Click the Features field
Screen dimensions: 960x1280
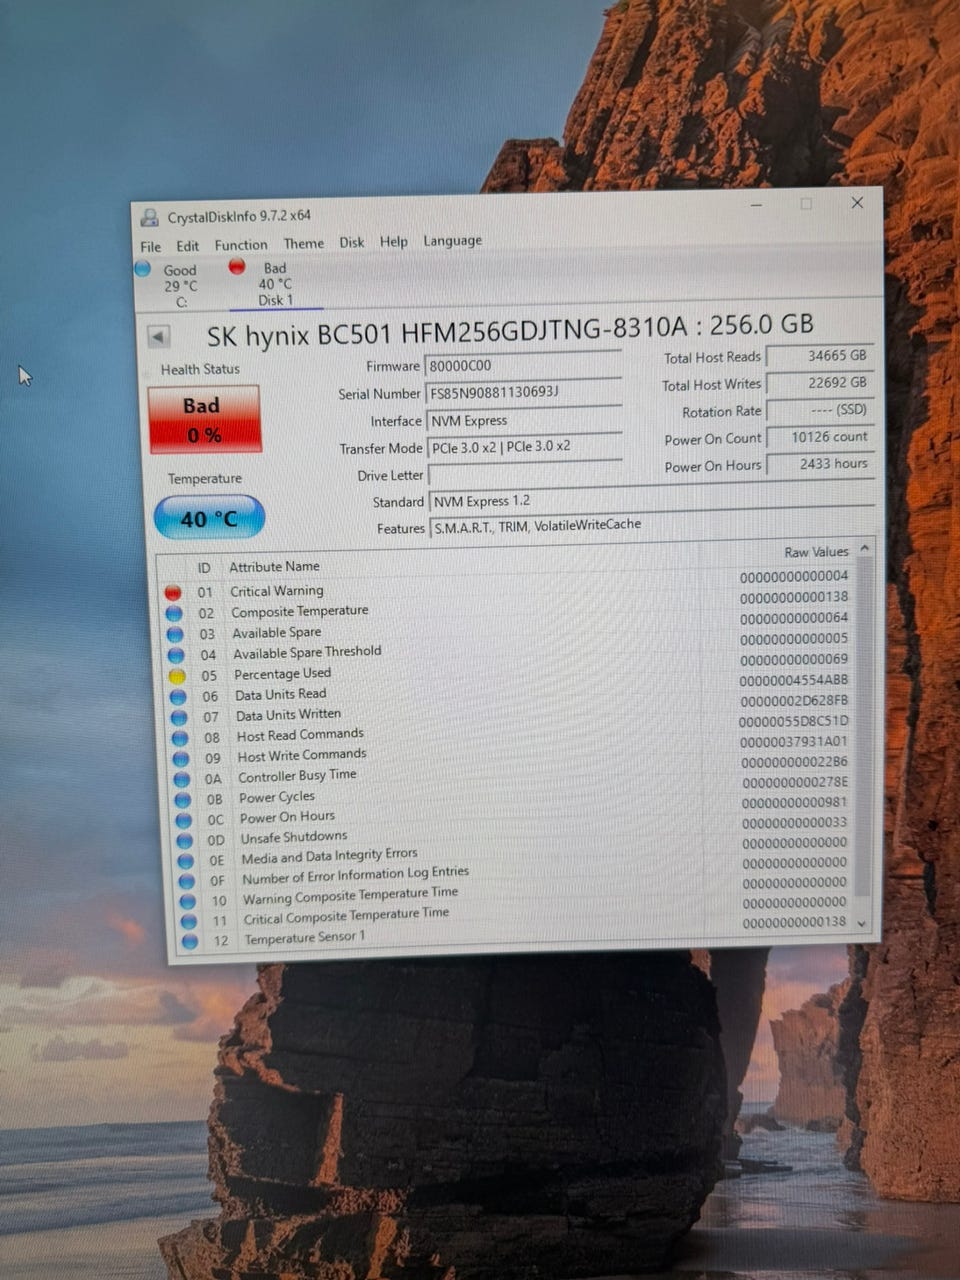coord(653,526)
